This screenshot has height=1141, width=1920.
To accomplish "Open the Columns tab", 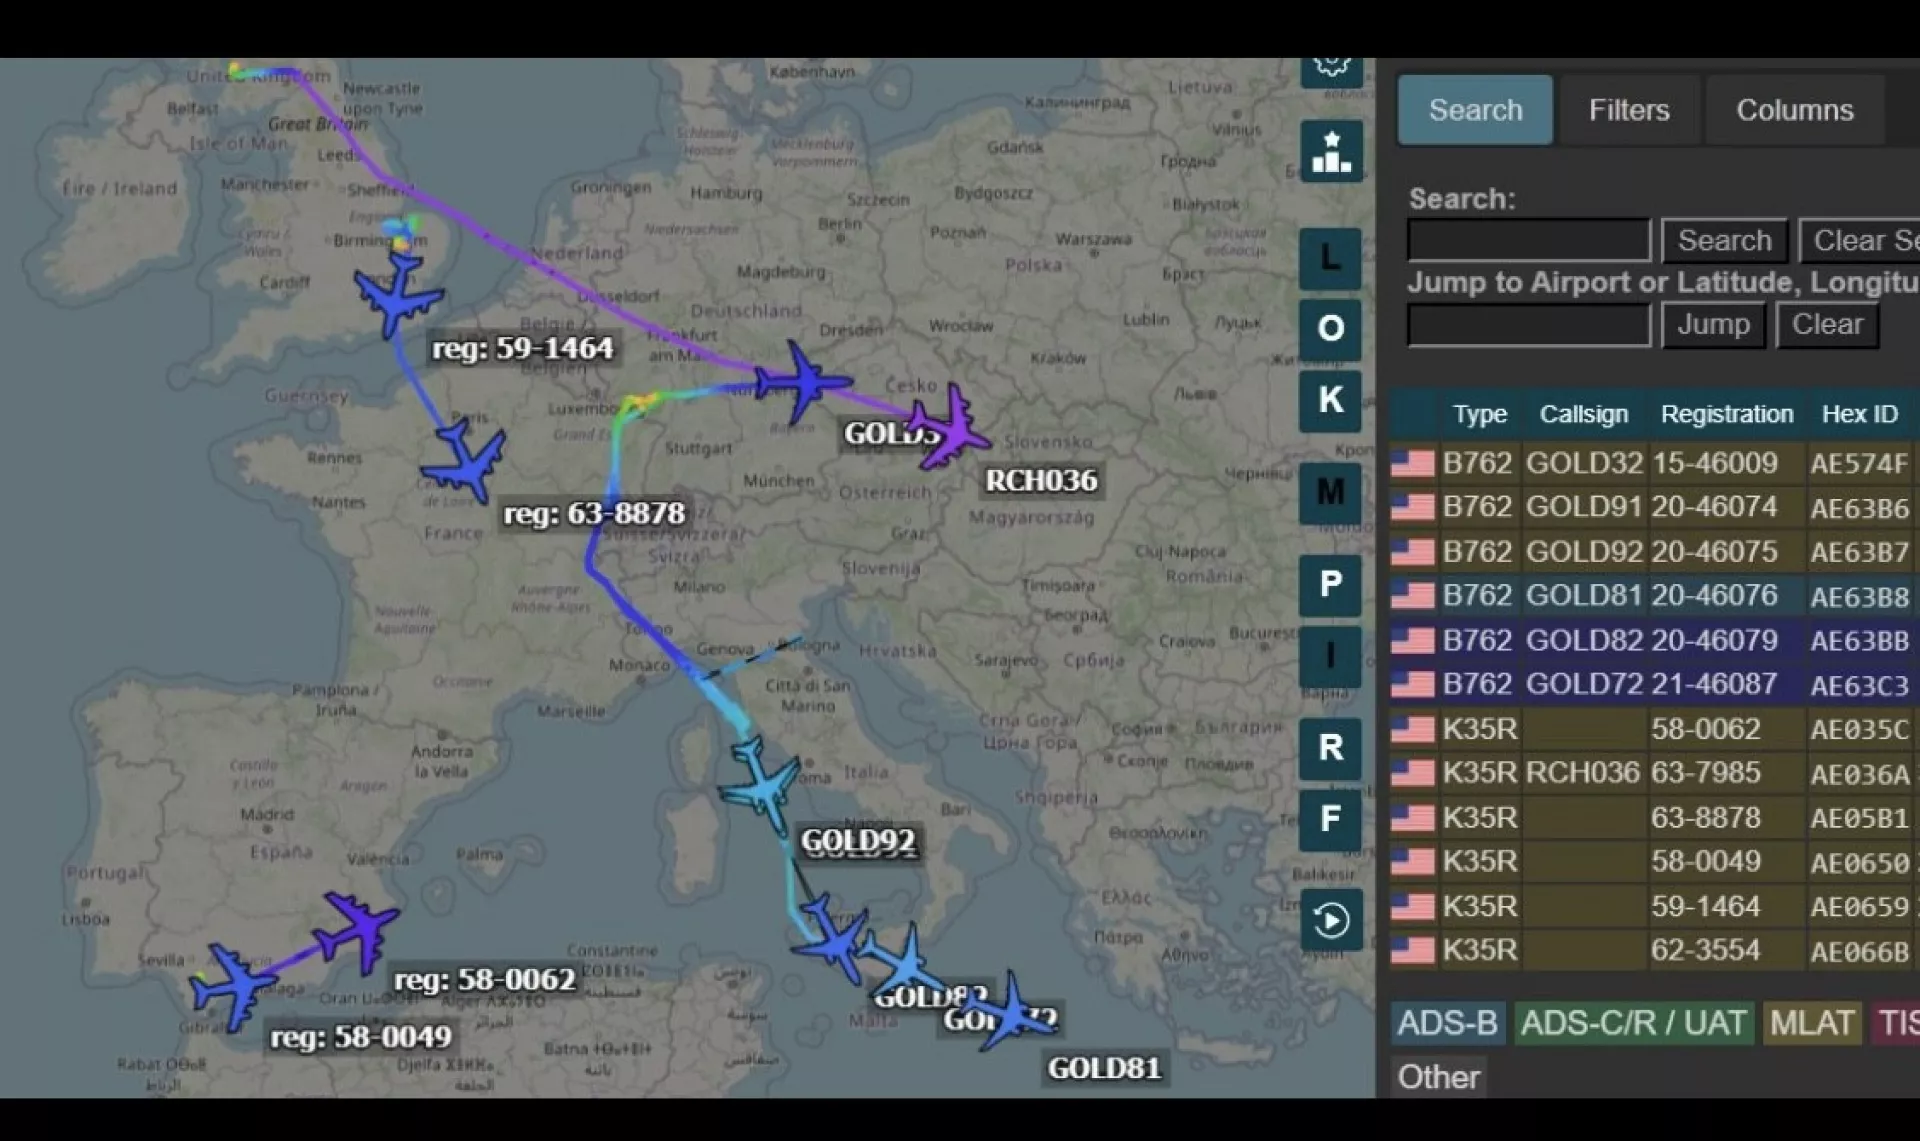I will [1794, 110].
